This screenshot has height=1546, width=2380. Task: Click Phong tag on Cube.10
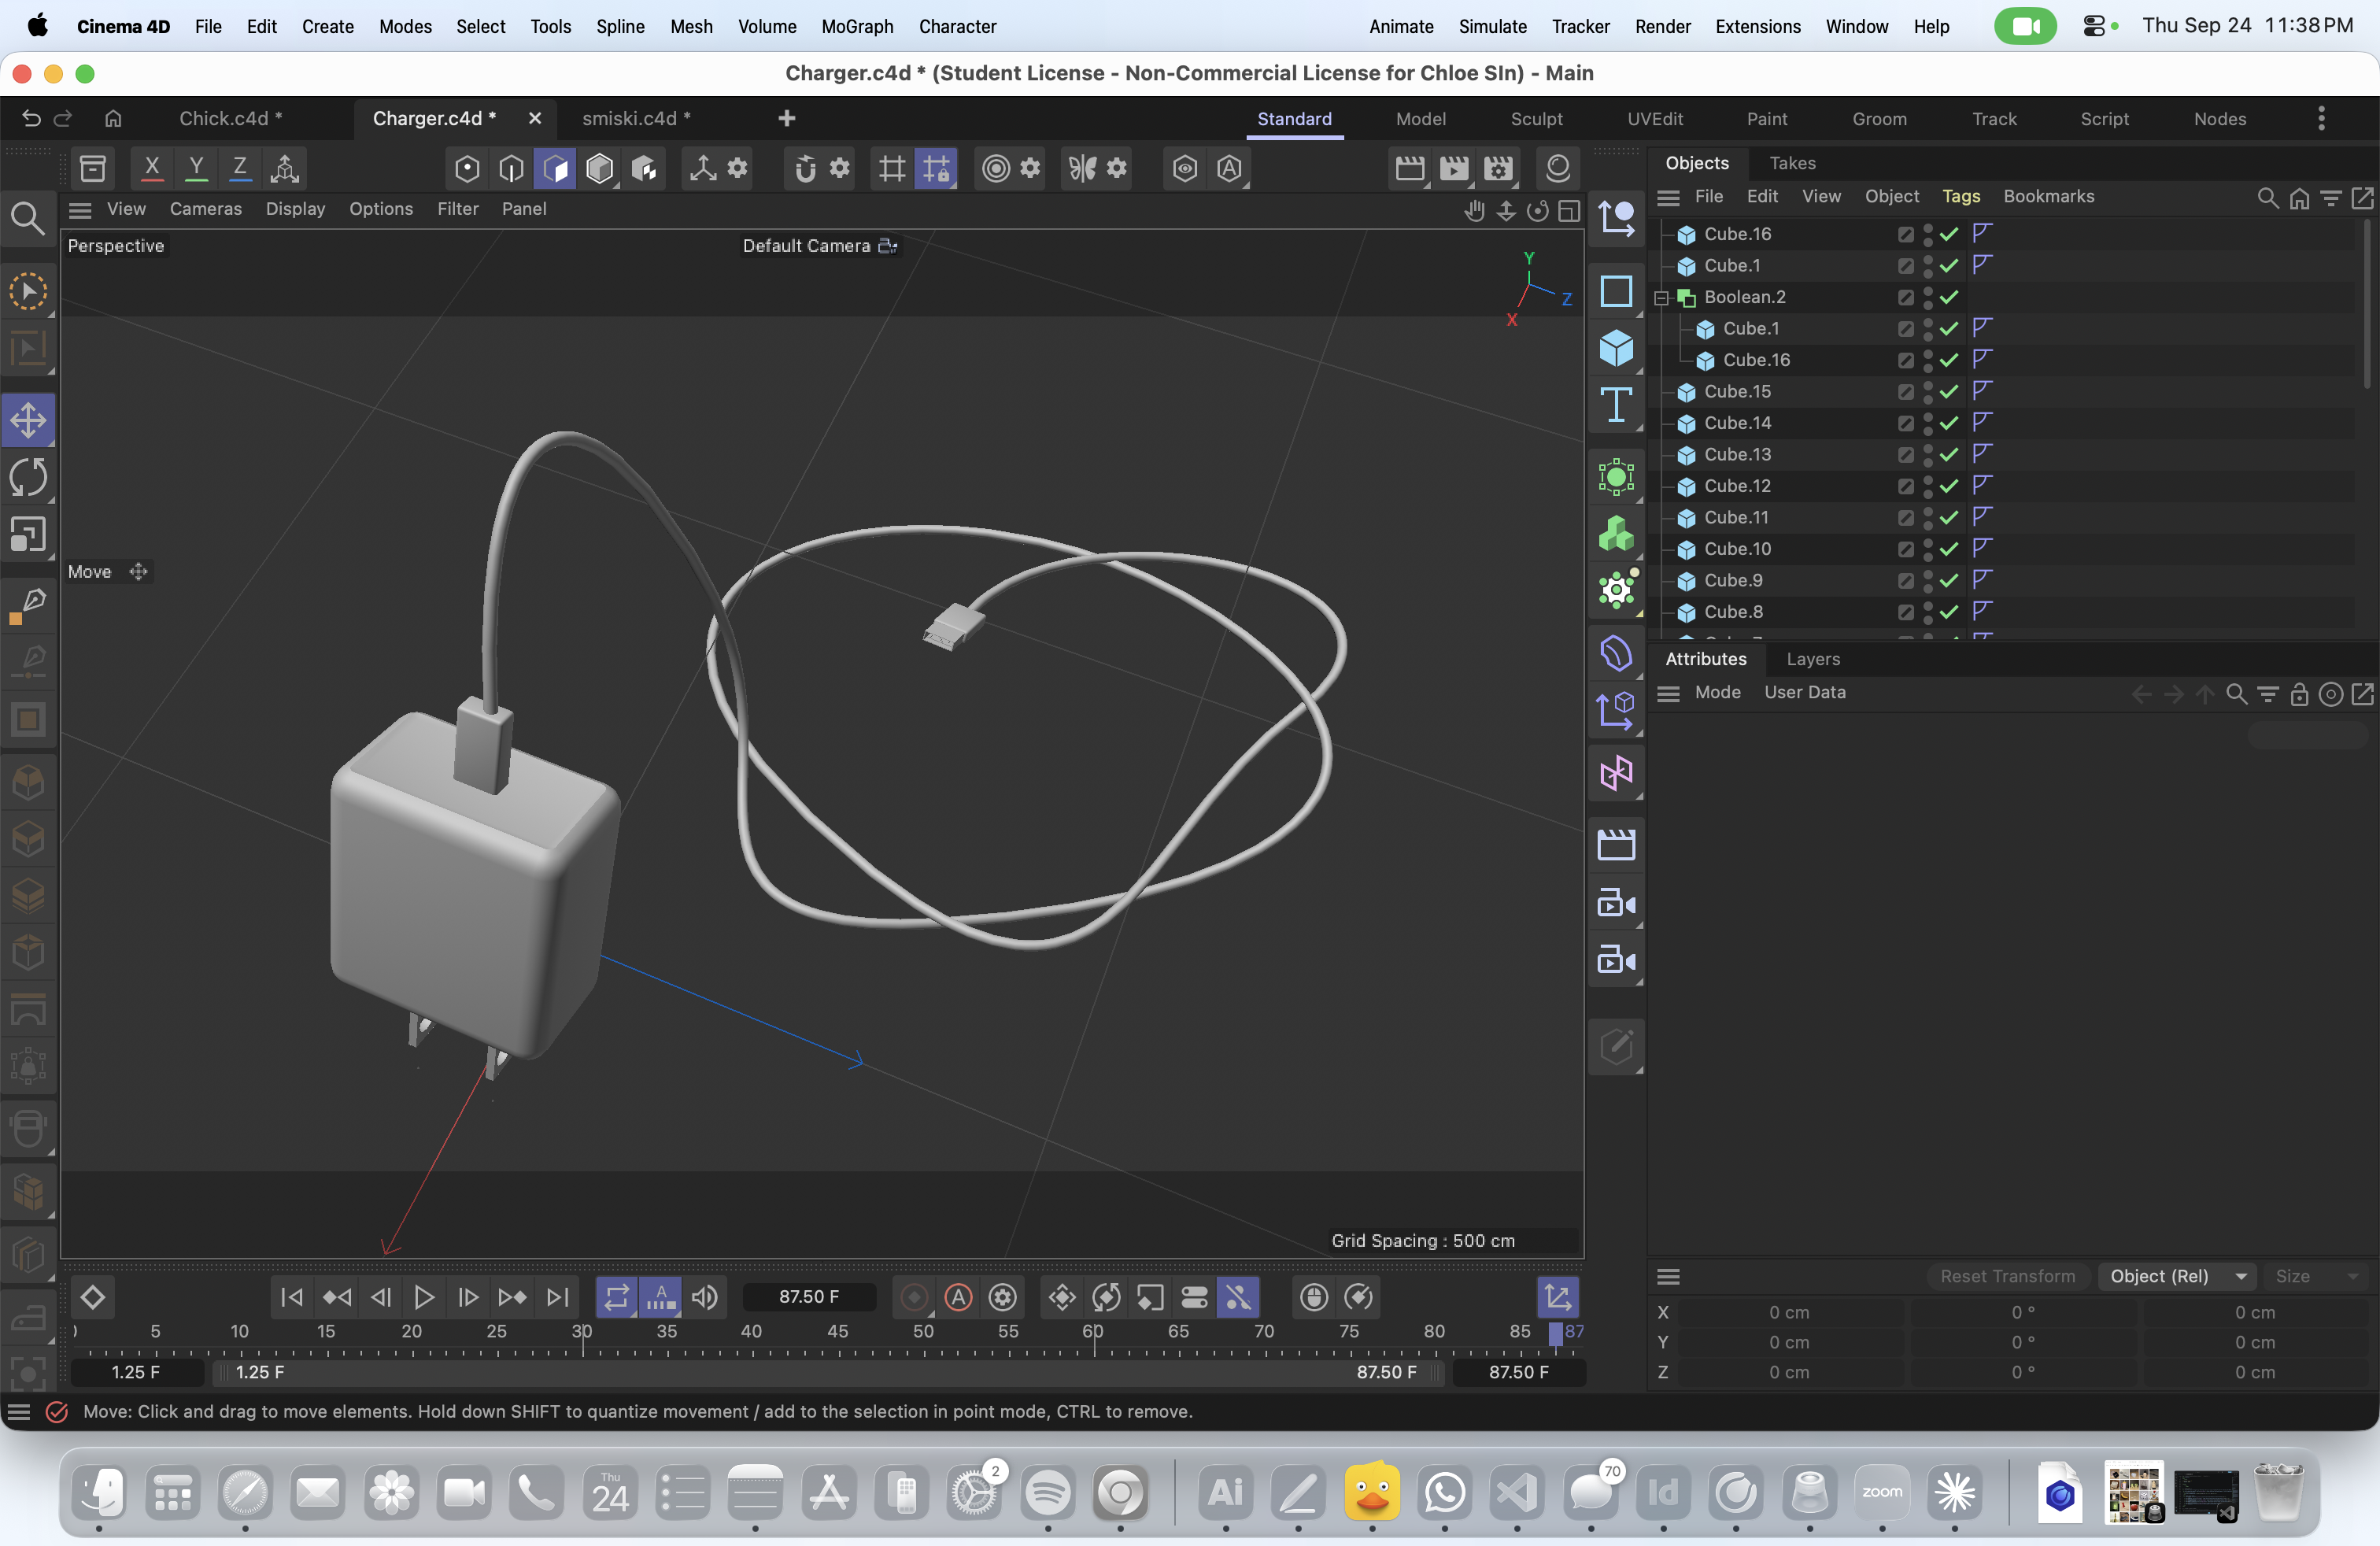coord(1982,548)
